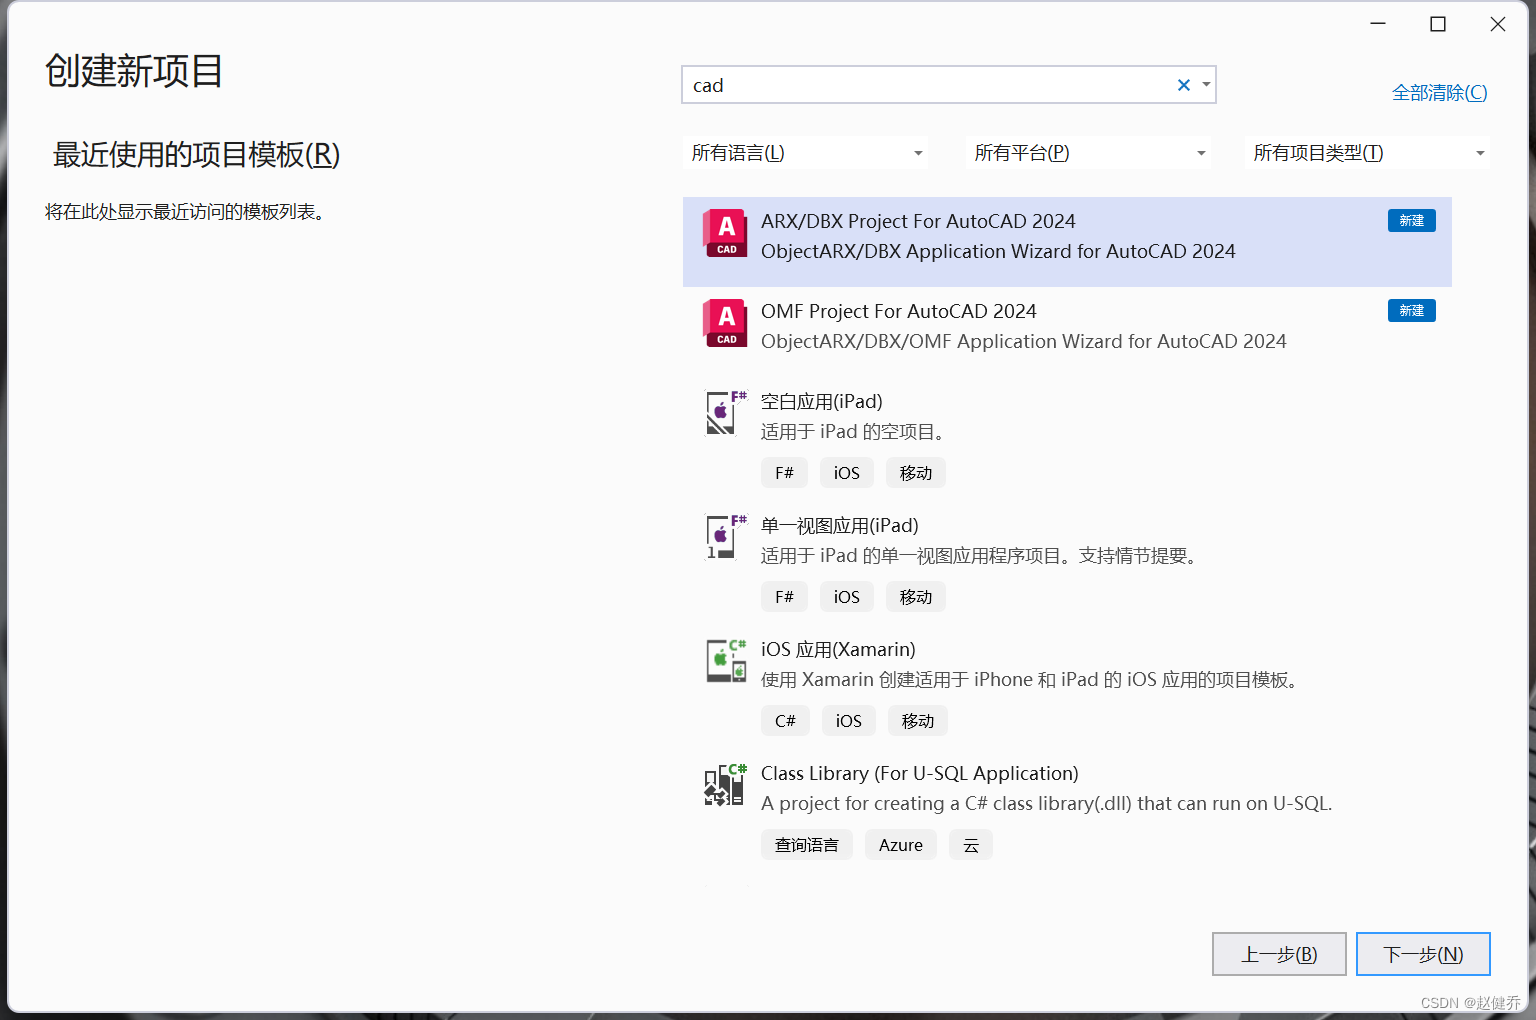
Task: Open the 所有项目类型 project type dropdown
Action: click(x=1368, y=153)
